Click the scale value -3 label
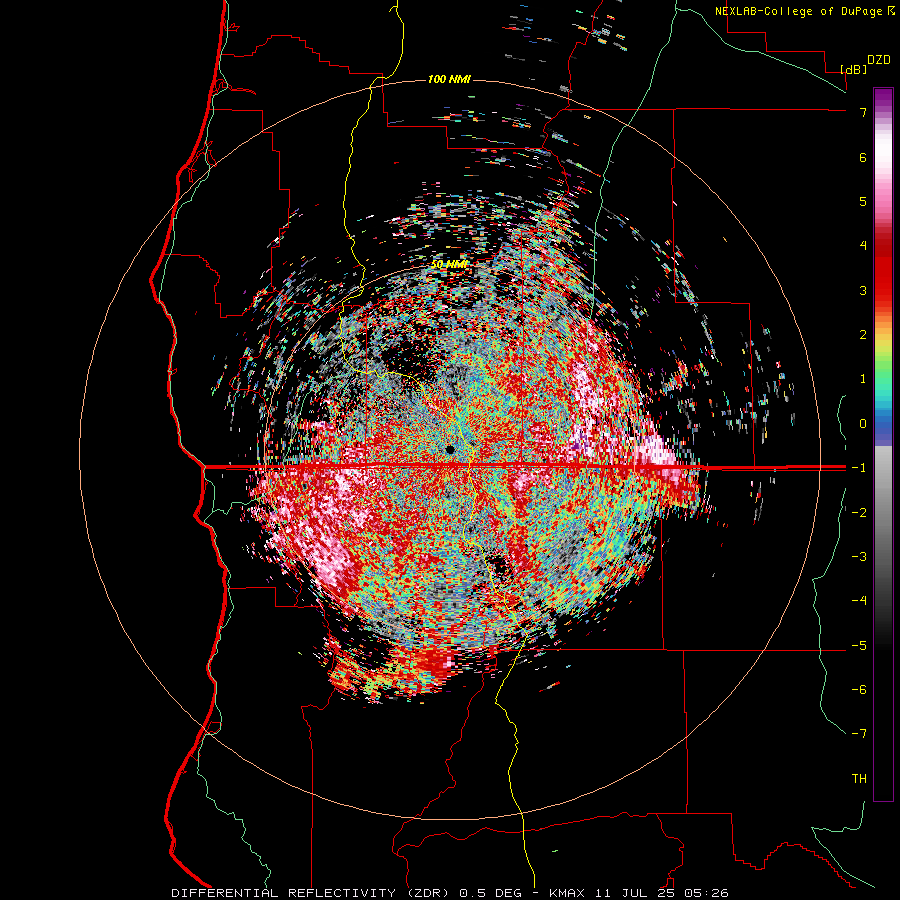The height and width of the screenshot is (900, 900). [x=859, y=556]
